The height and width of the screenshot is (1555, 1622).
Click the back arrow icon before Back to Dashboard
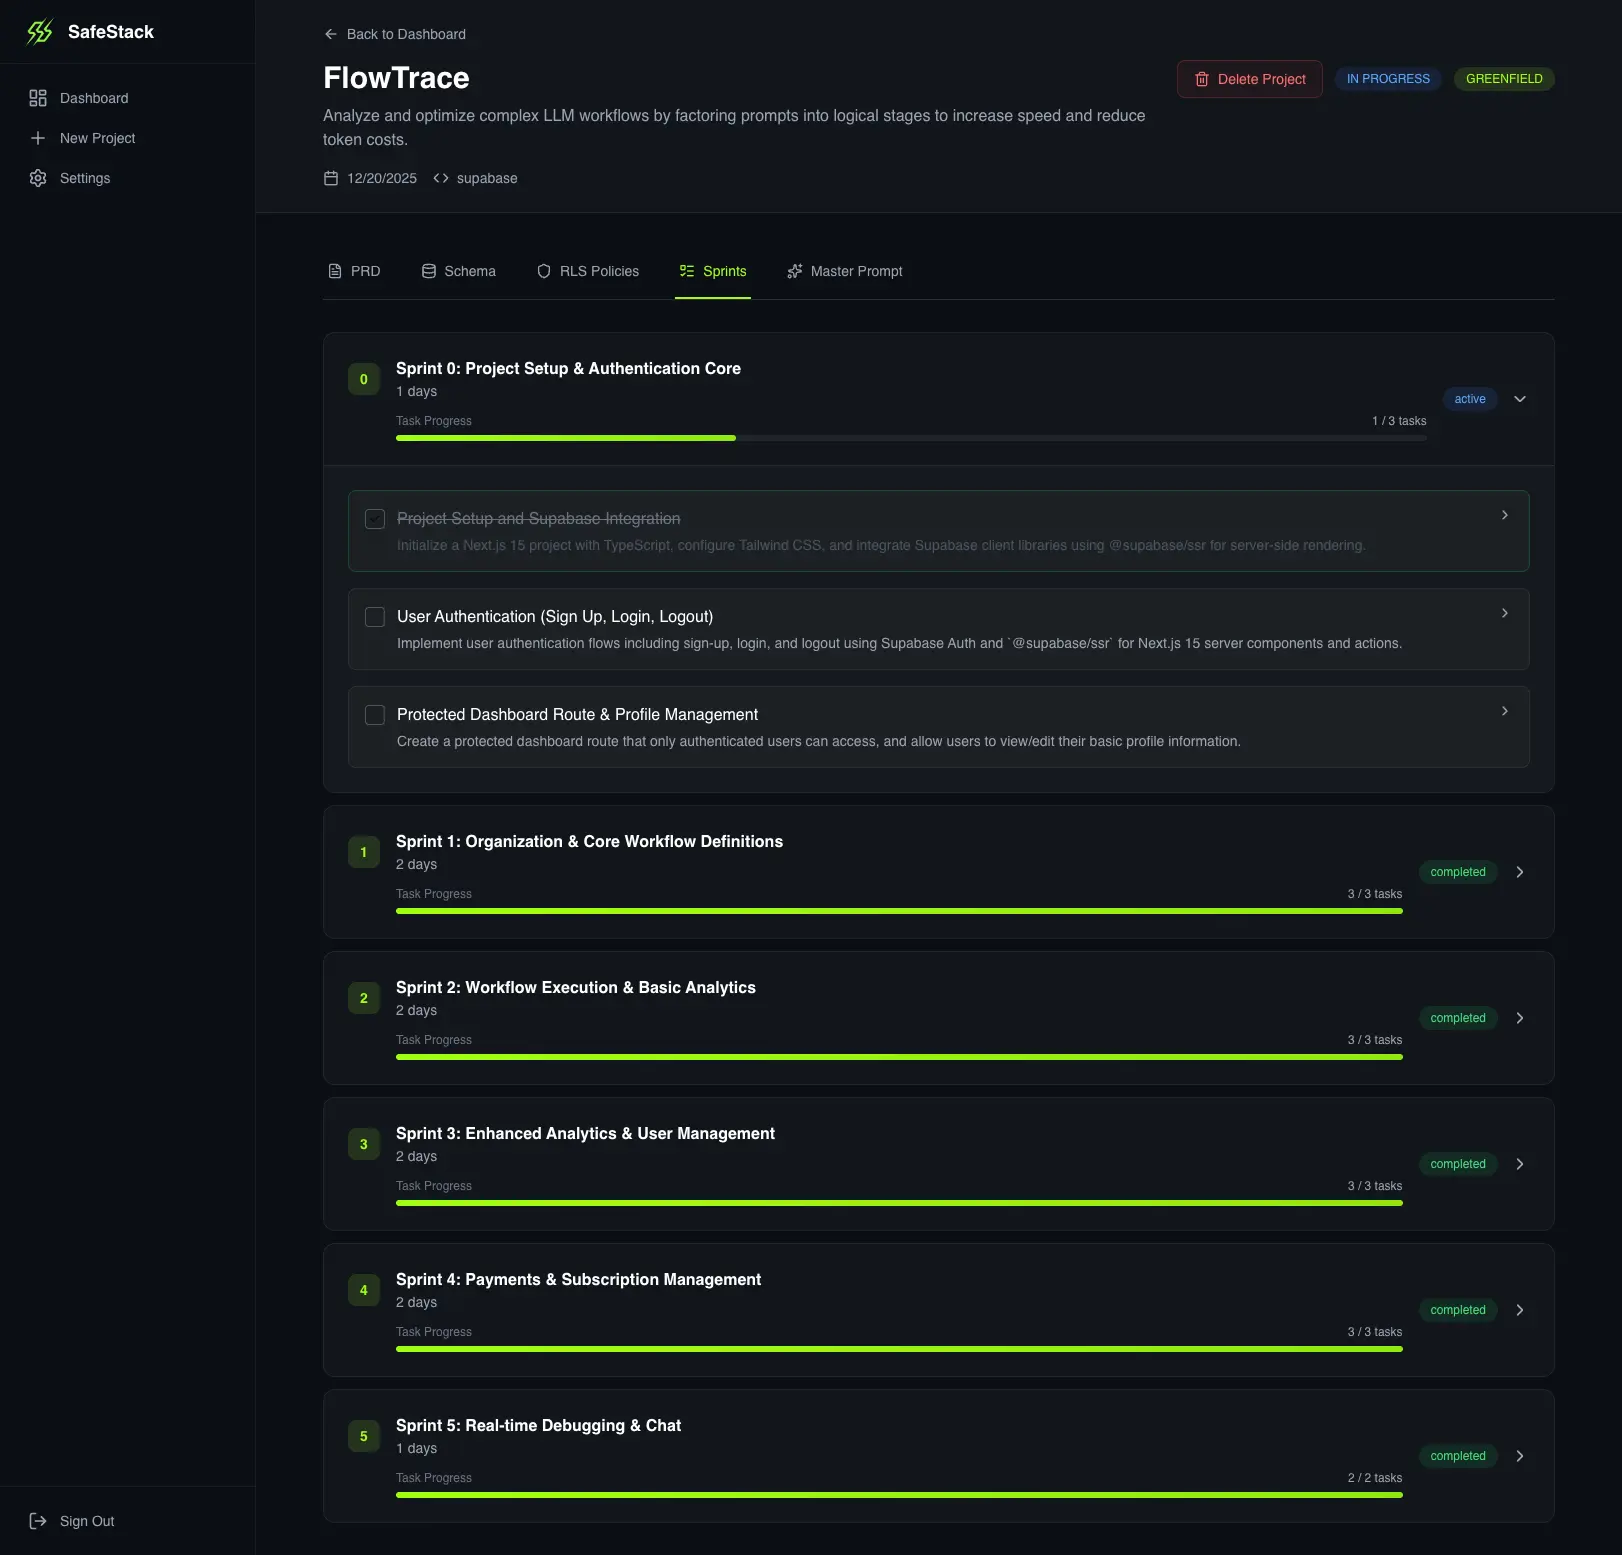331,34
